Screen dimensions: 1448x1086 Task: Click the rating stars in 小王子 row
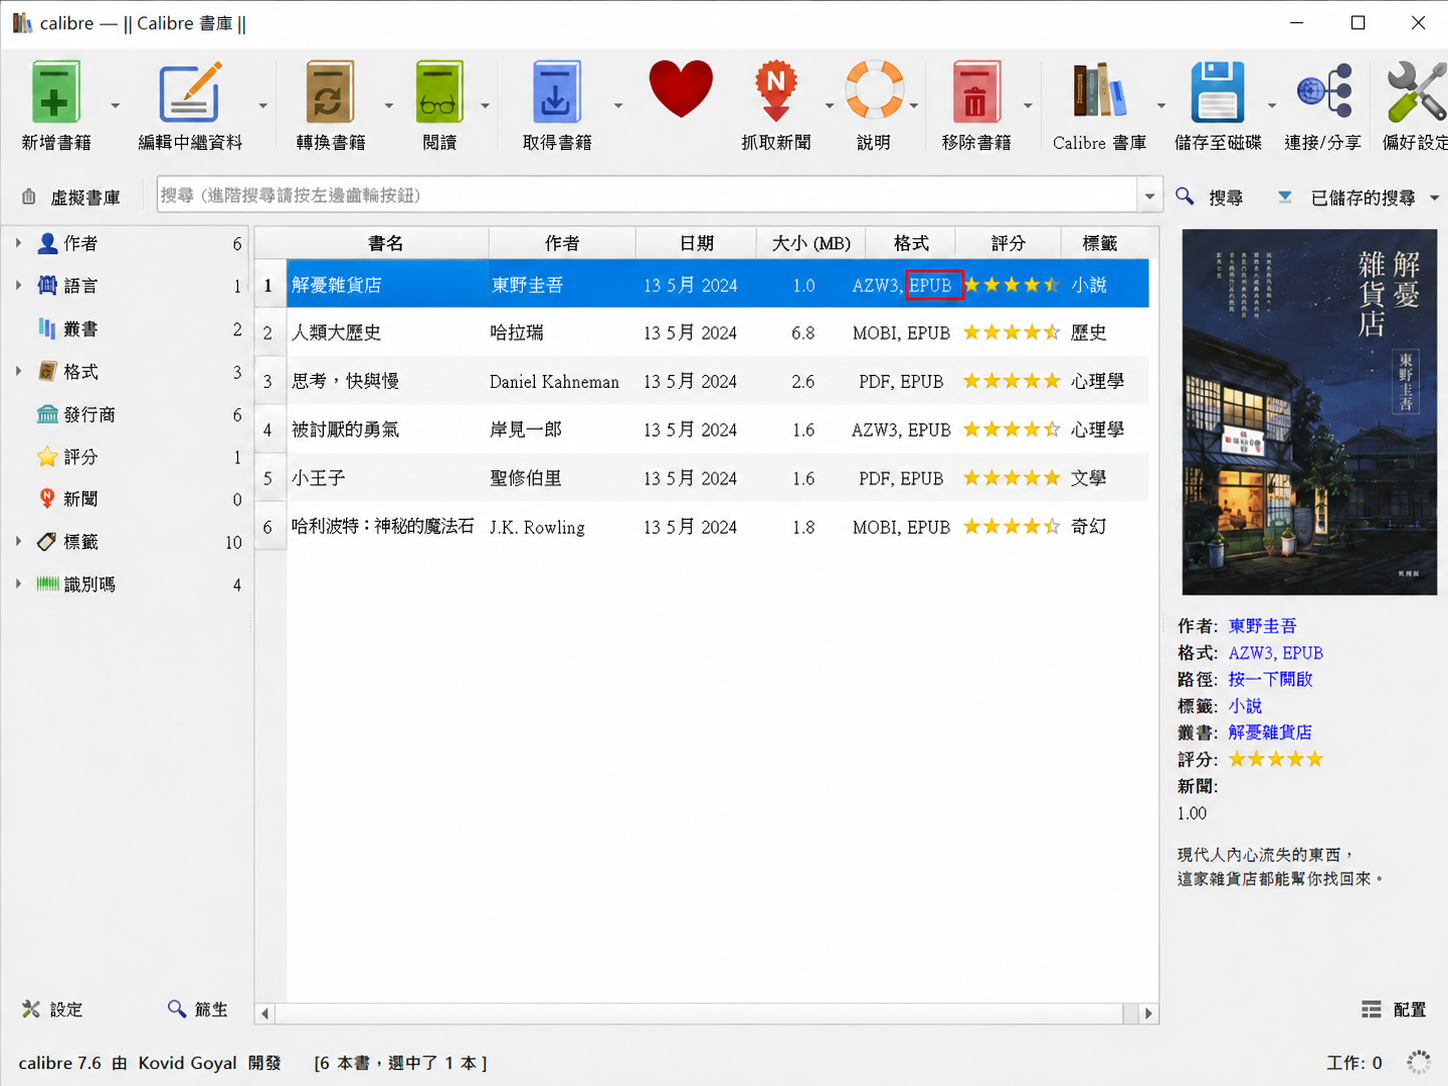[x=1011, y=478]
